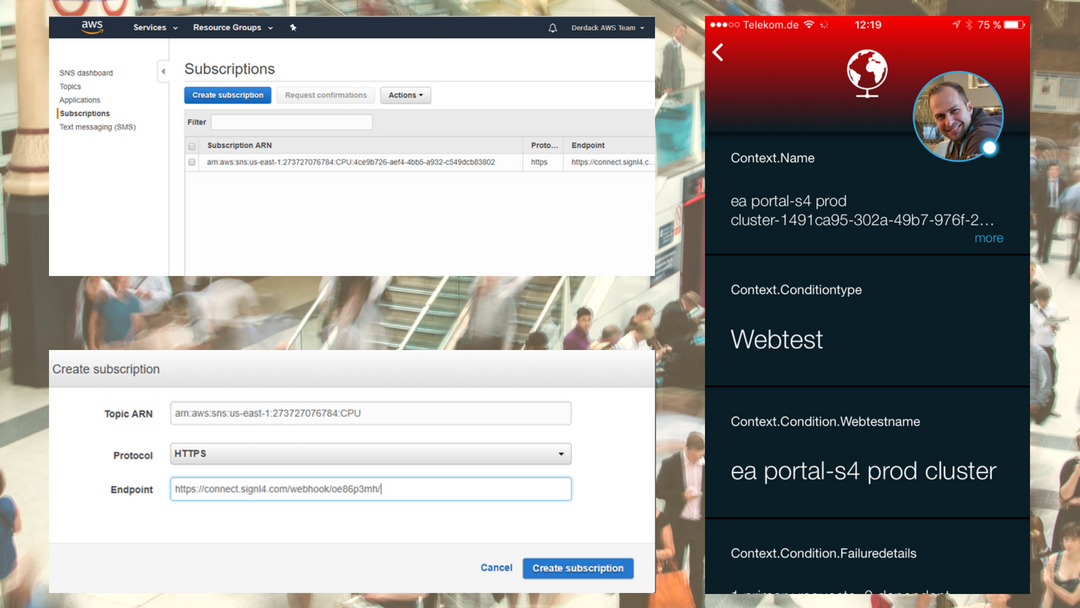The image size is (1080, 608).
Task: Open the notifications bell
Action: click(x=552, y=28)
